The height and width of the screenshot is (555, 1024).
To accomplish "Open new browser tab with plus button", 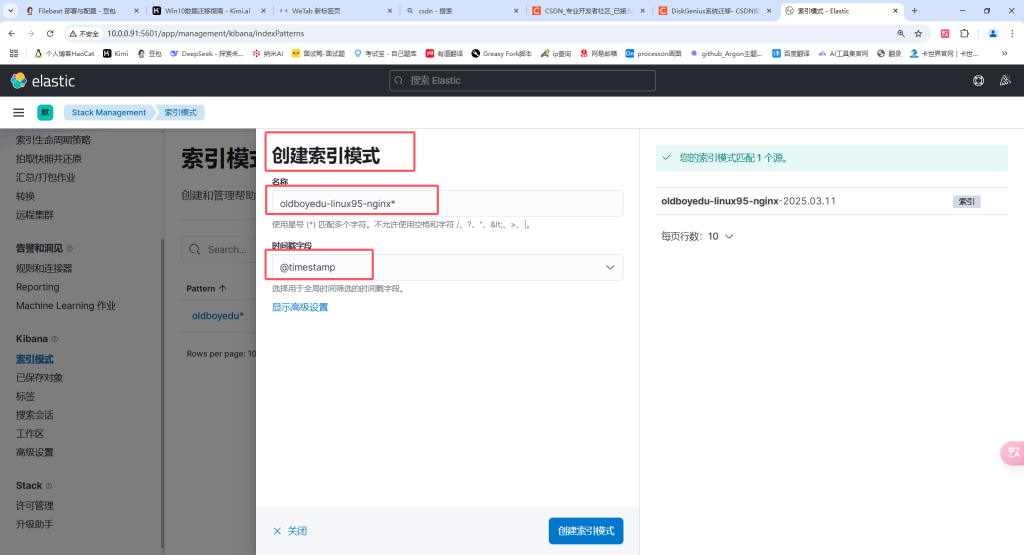I will (914, 10).
